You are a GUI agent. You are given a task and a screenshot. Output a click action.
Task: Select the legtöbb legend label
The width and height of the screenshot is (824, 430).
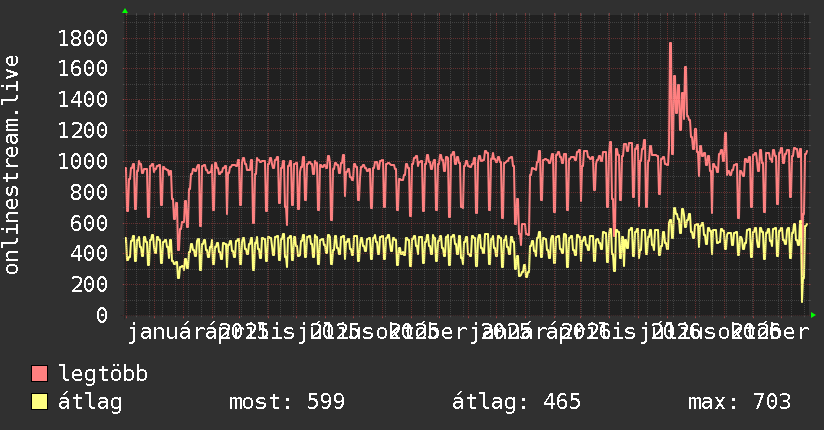[x=103, y=374]
